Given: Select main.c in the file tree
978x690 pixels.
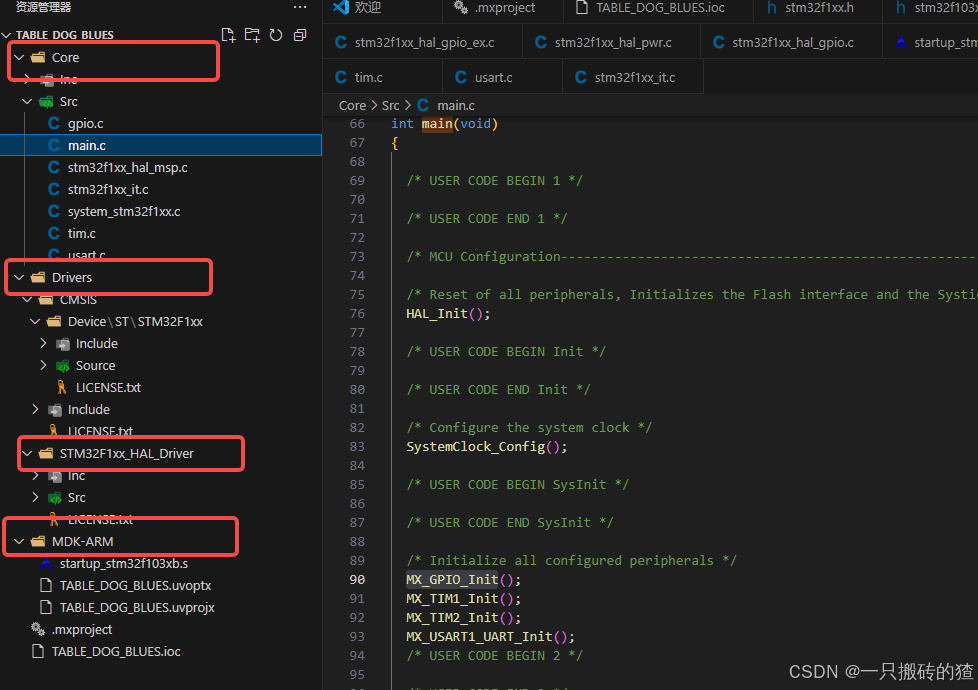Looking at the screenshot, I should [x=161, y=145].
